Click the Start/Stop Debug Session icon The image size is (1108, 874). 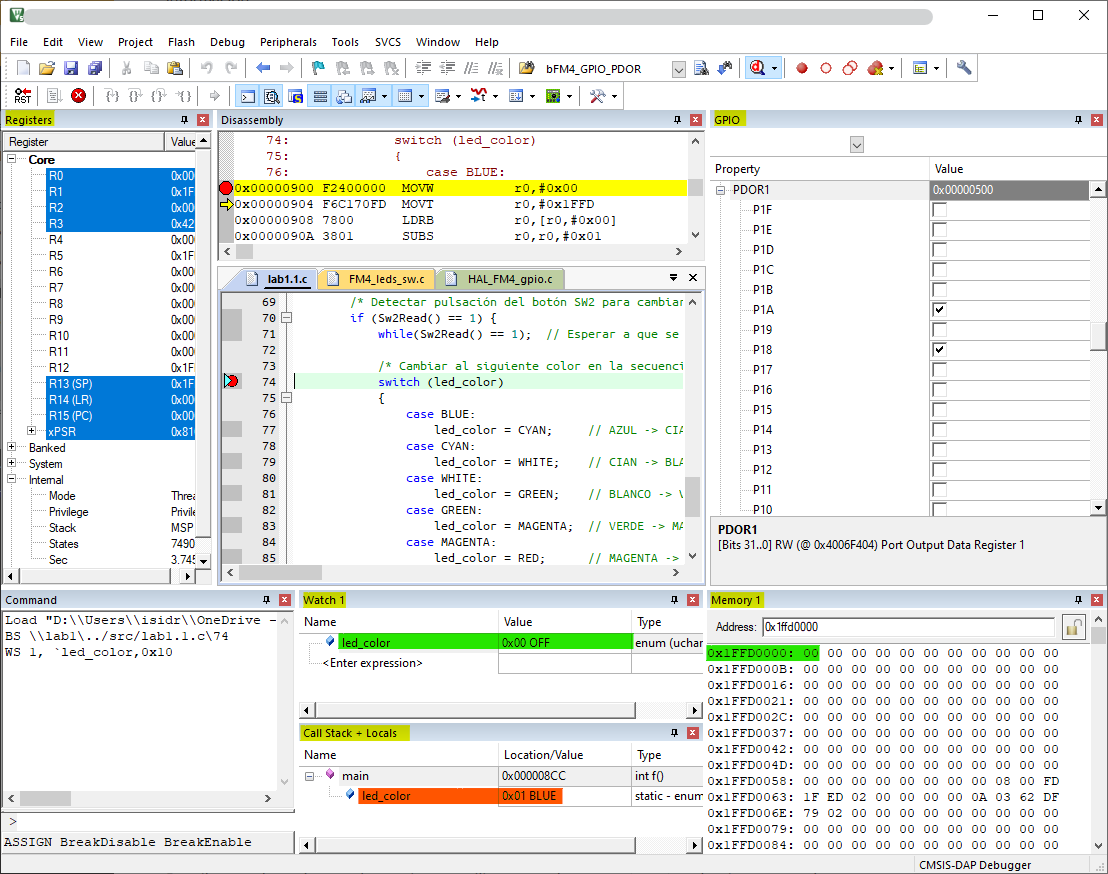[758, 68]
